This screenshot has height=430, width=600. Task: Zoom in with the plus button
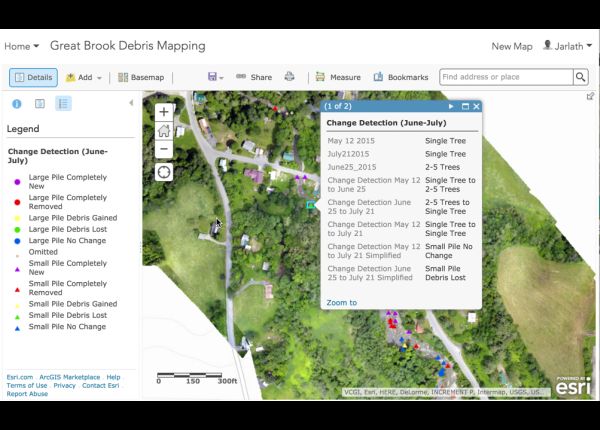[164, 112]
